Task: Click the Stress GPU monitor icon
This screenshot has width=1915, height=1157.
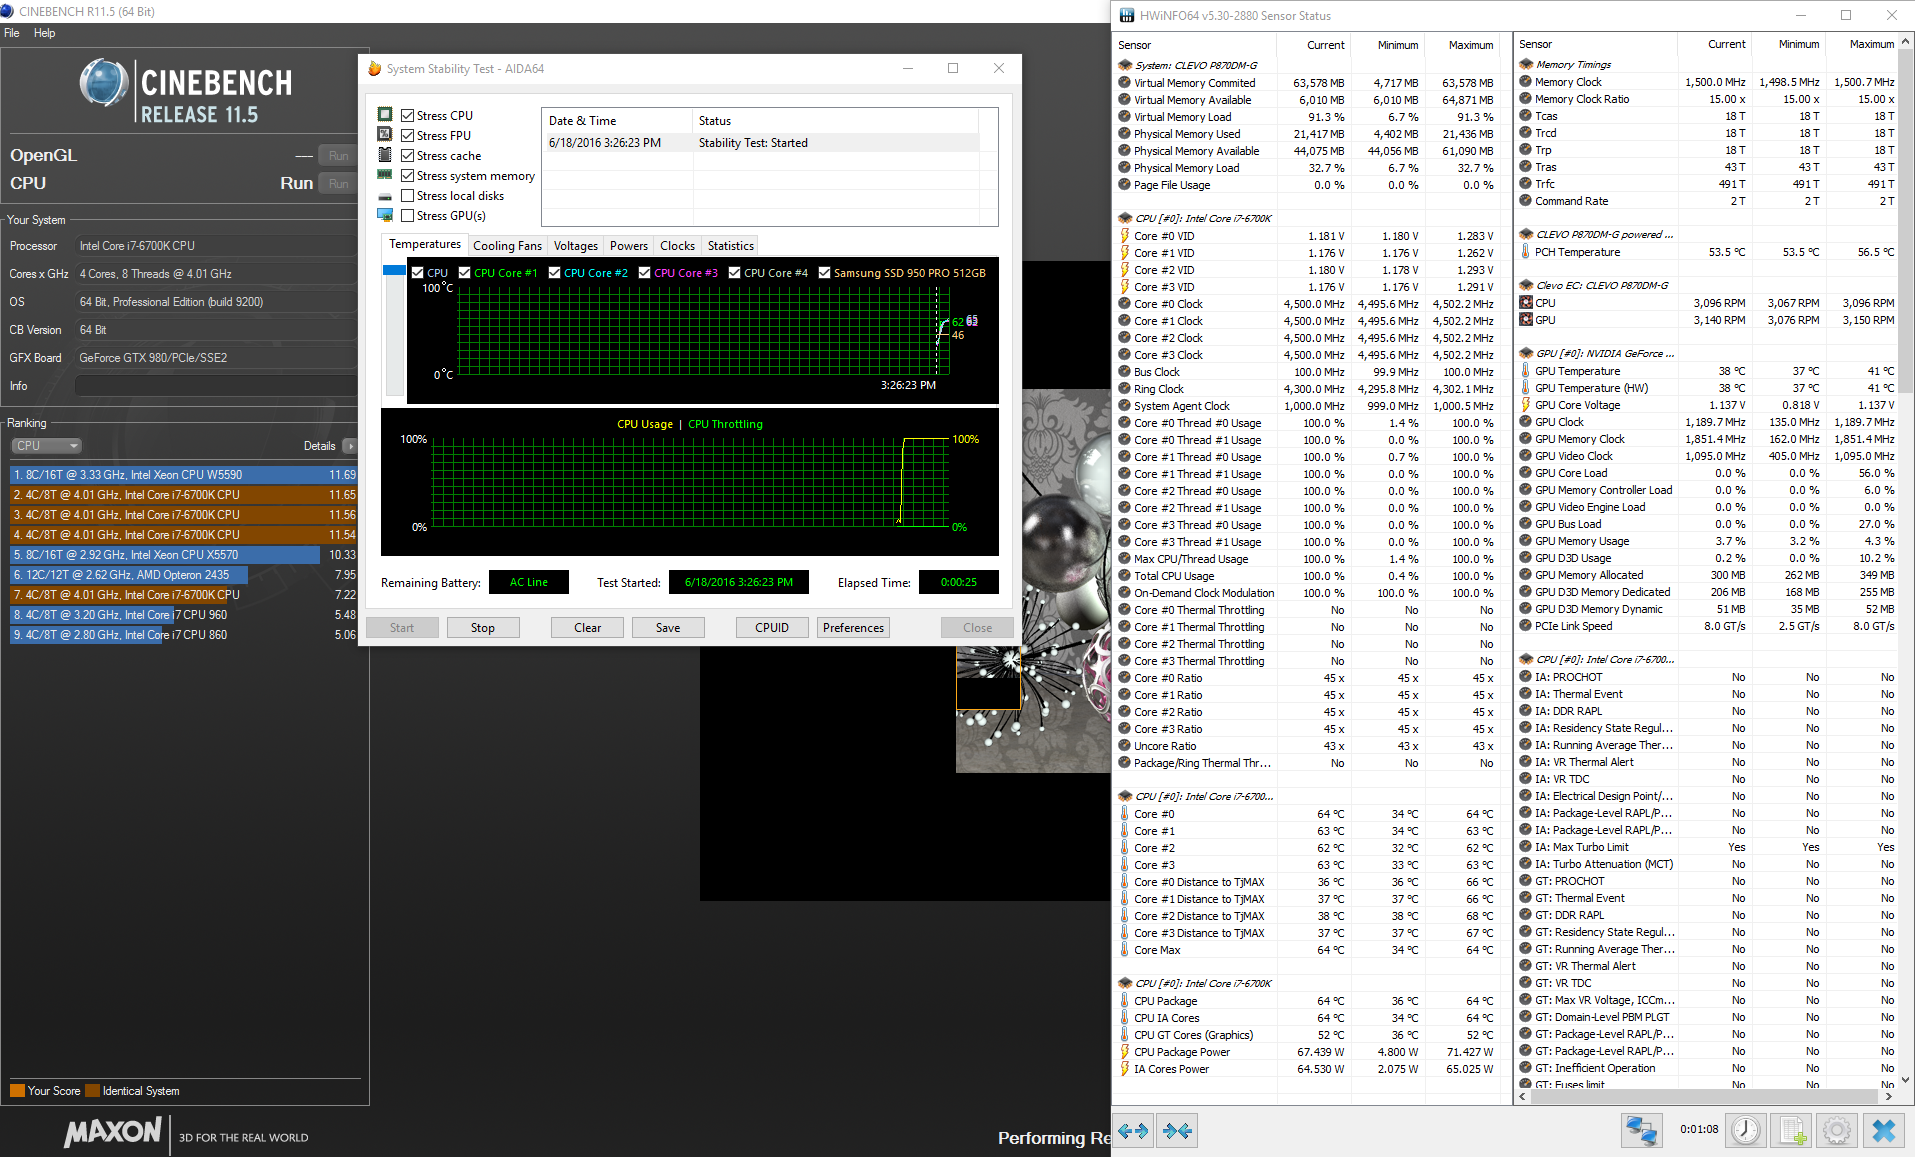Action: coord(385,215)
